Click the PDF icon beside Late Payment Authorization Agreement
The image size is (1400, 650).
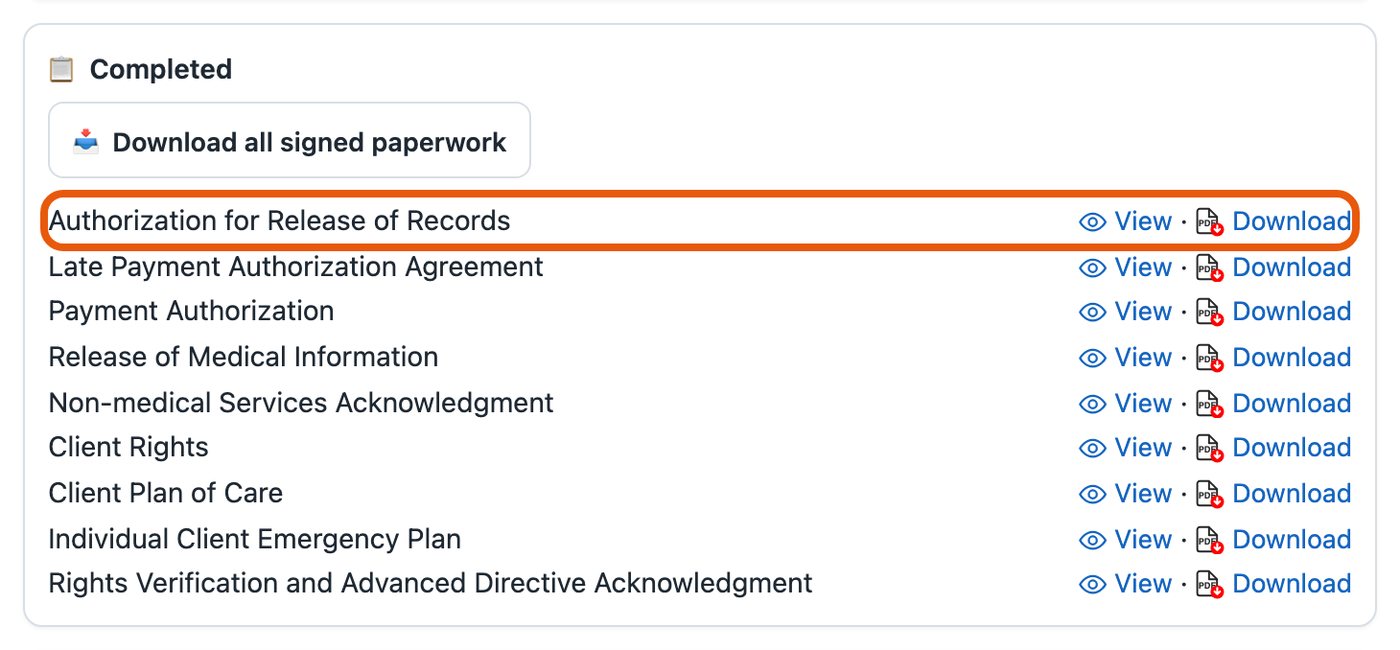pos(1211,268)
